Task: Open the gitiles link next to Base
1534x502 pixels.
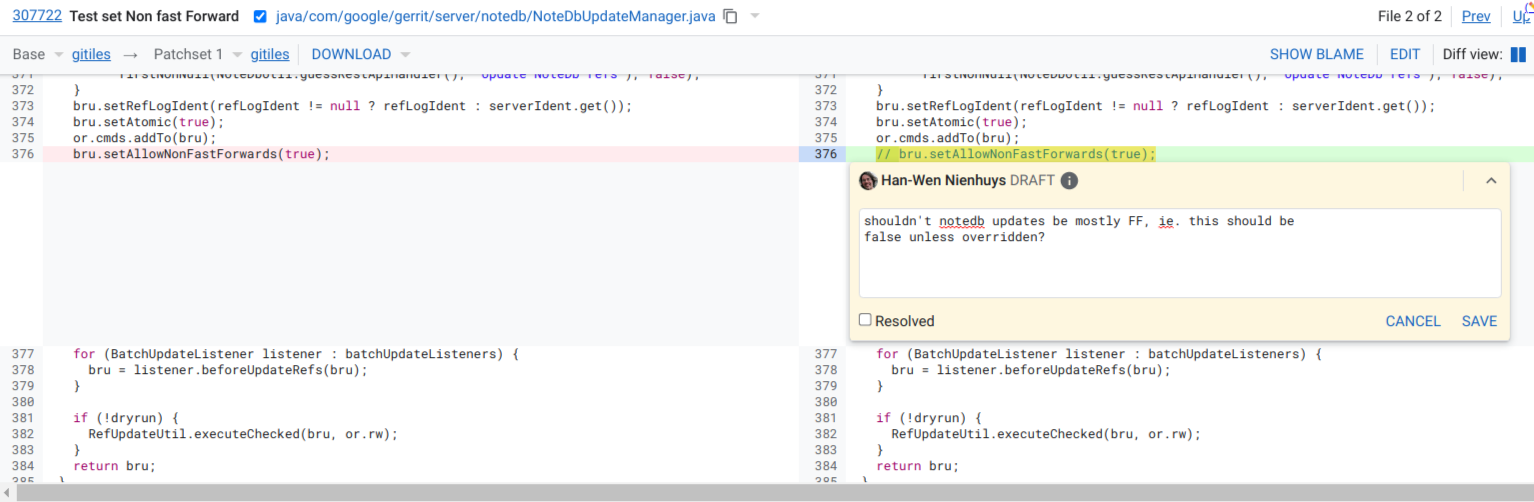Action: pos(91,54)
